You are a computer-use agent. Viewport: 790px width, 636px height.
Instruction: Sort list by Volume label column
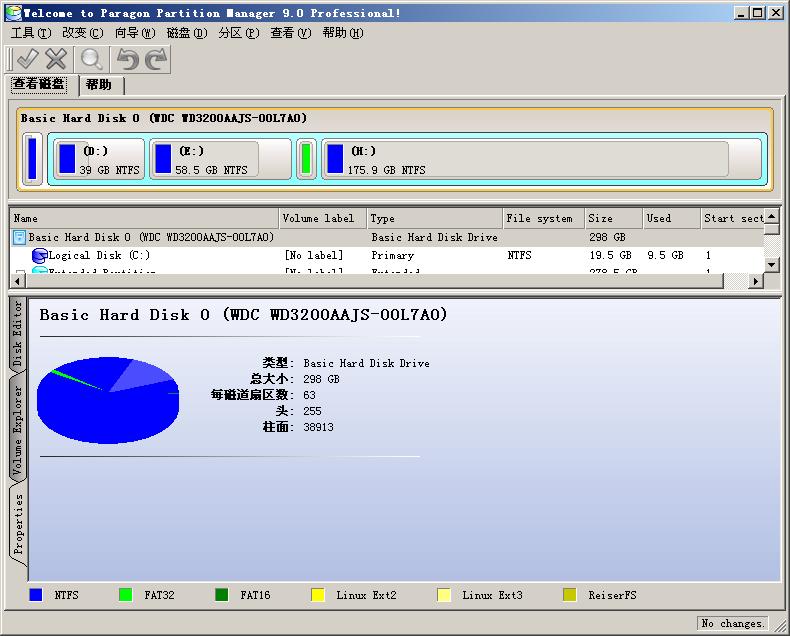[322, 219]
